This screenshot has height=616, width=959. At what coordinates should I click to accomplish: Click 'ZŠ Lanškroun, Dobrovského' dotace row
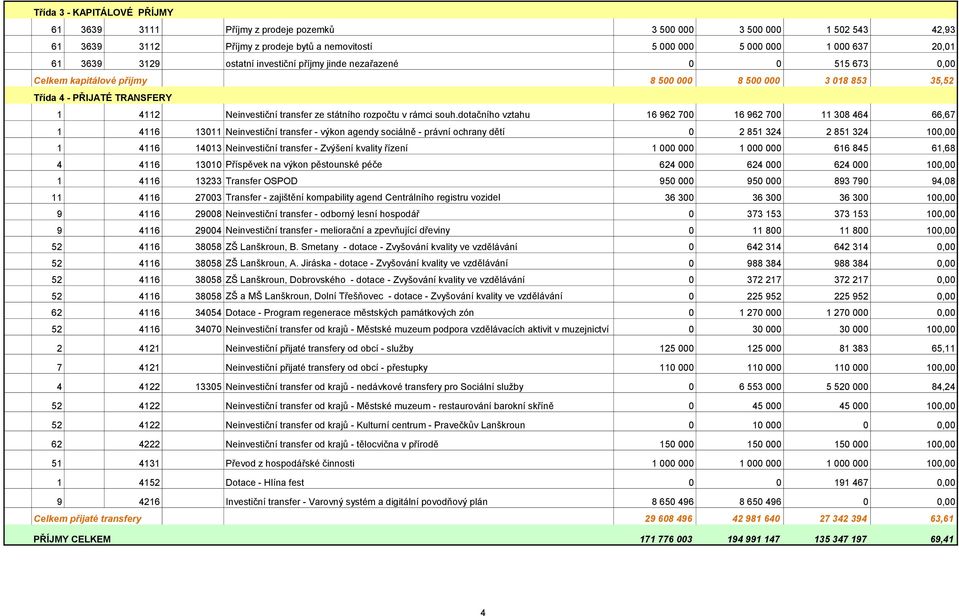375,280
